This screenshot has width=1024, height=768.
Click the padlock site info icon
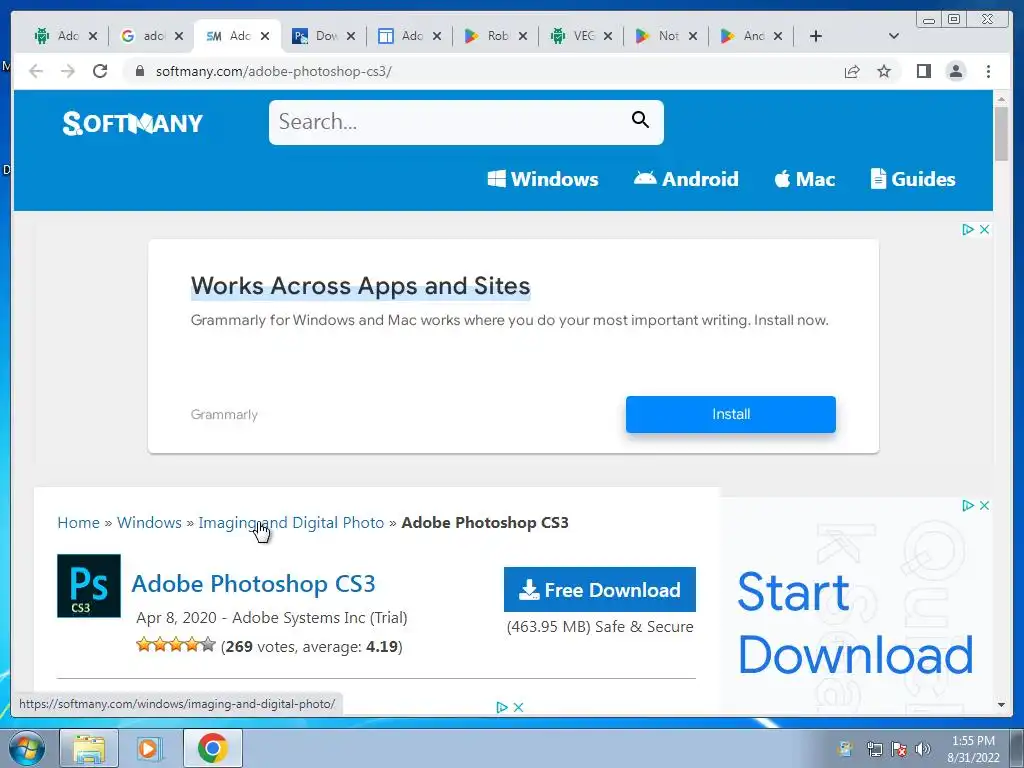pos(140,71)
